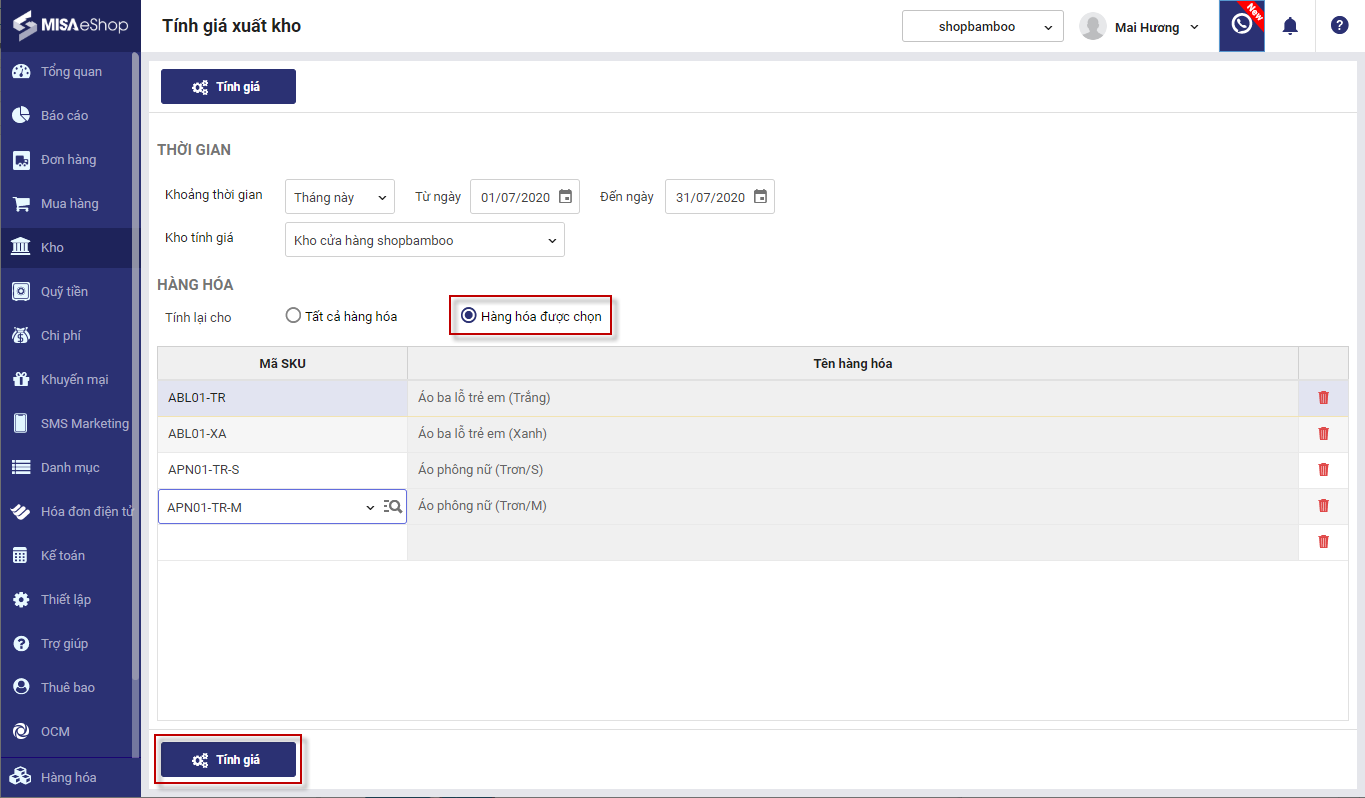Image resolution: width=1365 pixels, height=798 pixels.
Task: Open the Kho tính giá dropdown
Action: 424,240
